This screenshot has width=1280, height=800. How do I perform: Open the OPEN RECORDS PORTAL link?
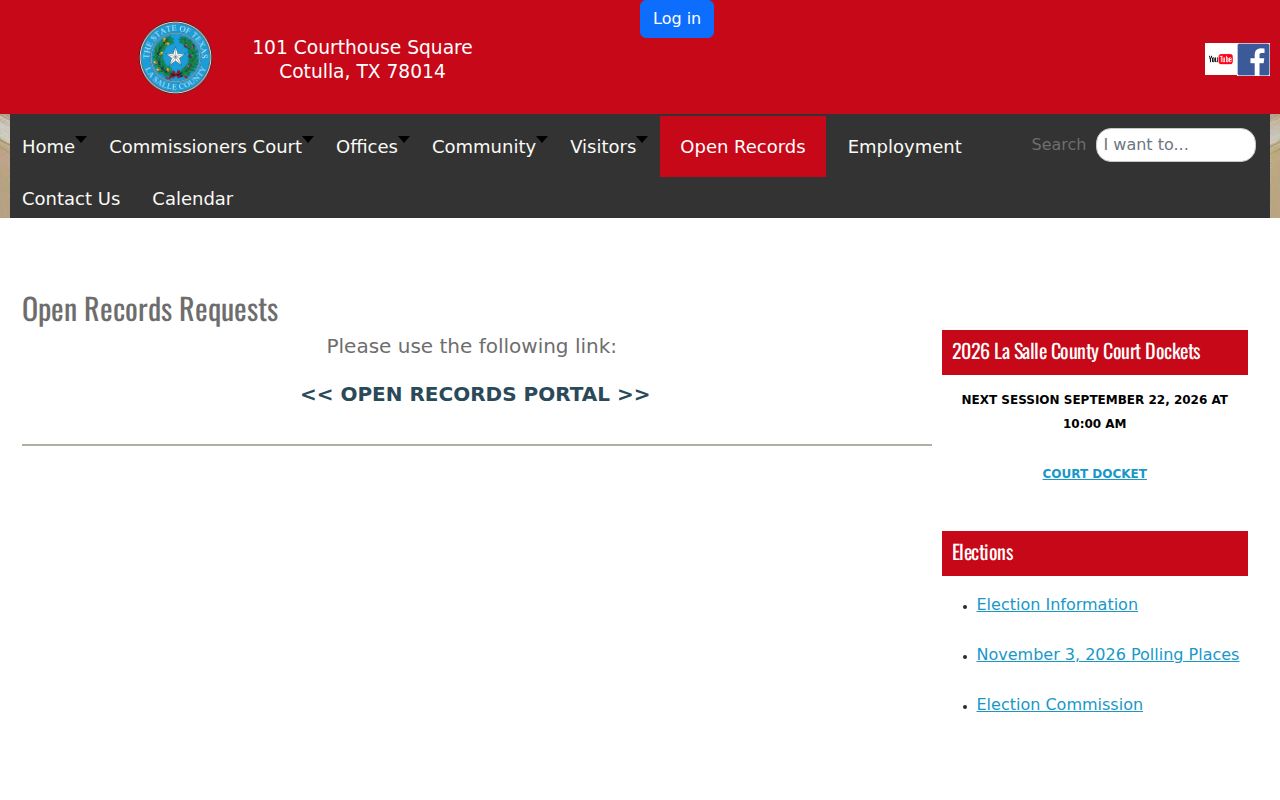tap(475, 394)
